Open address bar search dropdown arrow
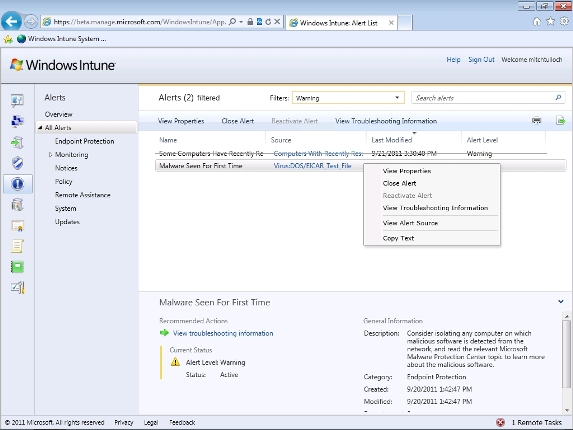This screenshot has height=430, width=573. 241,22
